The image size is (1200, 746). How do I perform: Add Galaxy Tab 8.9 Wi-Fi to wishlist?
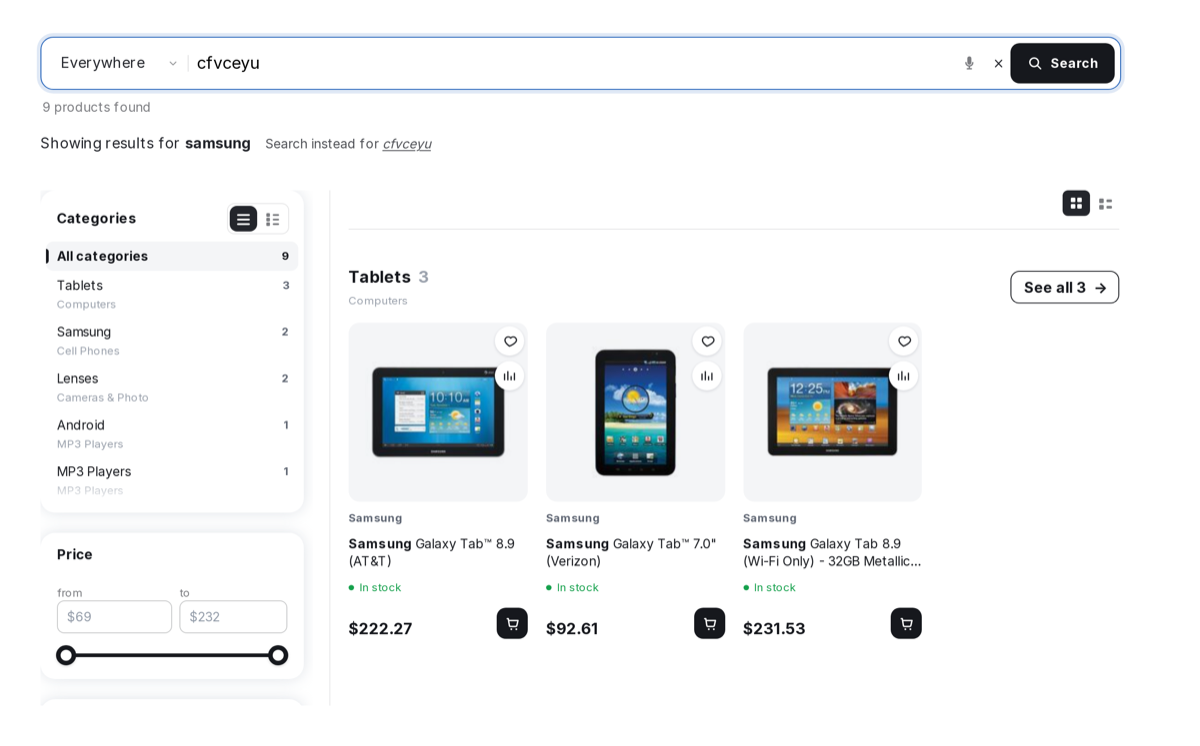(x=904, y=341)
